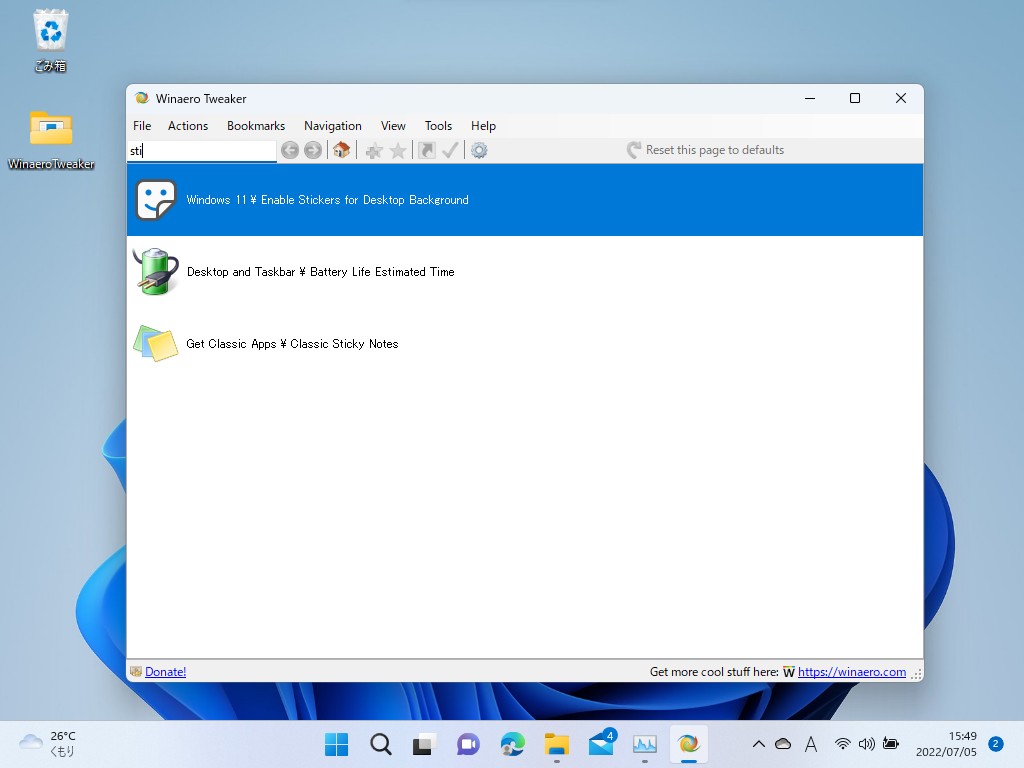The height and width of the screenshot is (768, 1024).
Task: Click the IME mode letter A indicator
Action: tap(811, 744)
